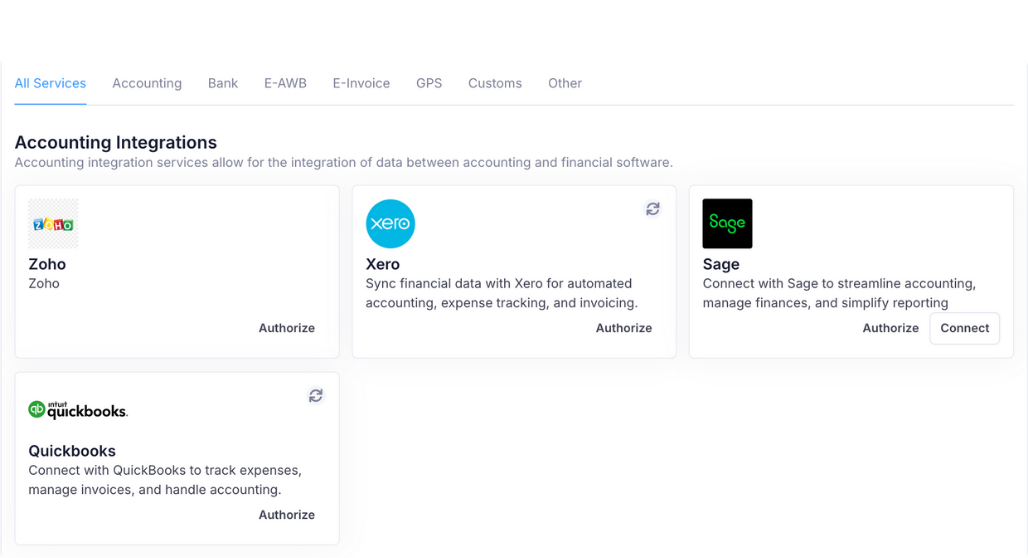This screenshot has height=558, width=1028.
Task: Open the E-Invoice tab
Action: [x=361, y=83]
